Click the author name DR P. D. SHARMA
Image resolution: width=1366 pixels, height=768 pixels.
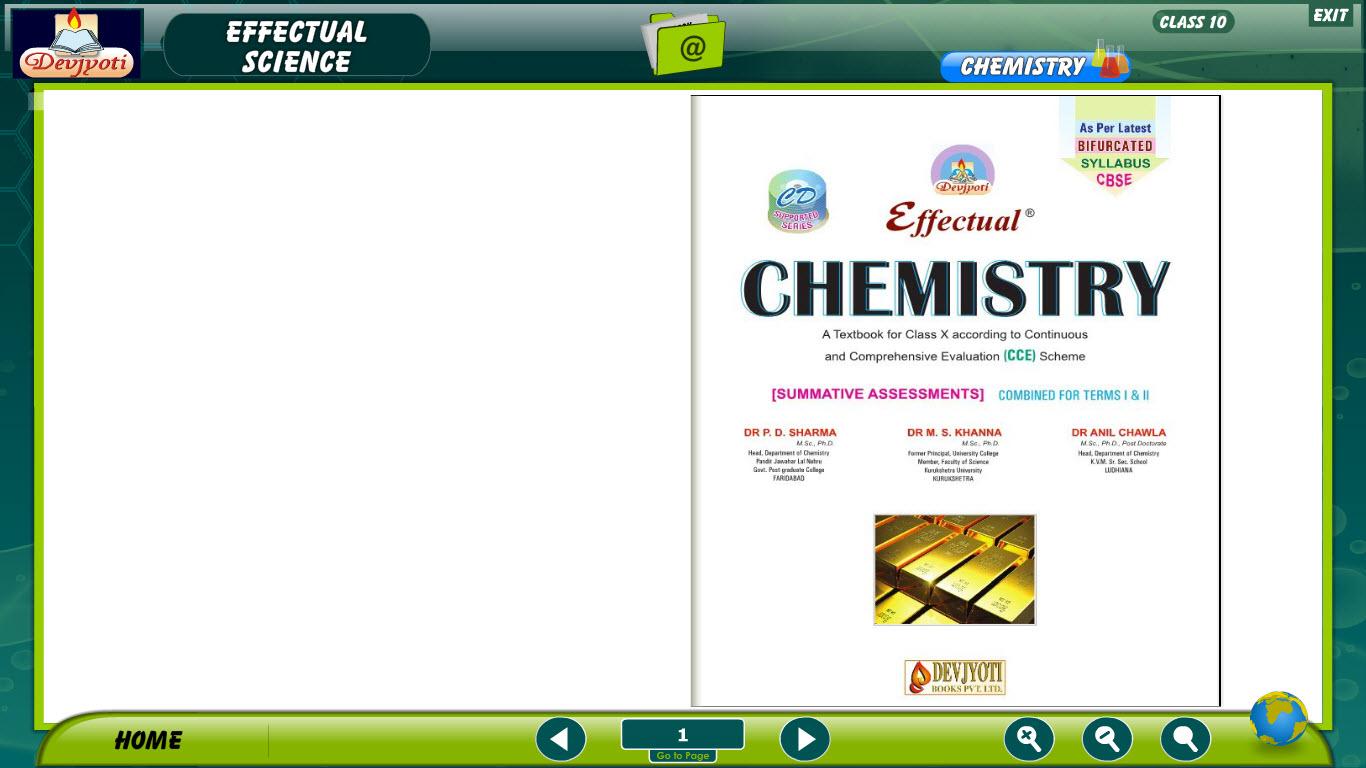pyautogui.click(x=790, y=433)
